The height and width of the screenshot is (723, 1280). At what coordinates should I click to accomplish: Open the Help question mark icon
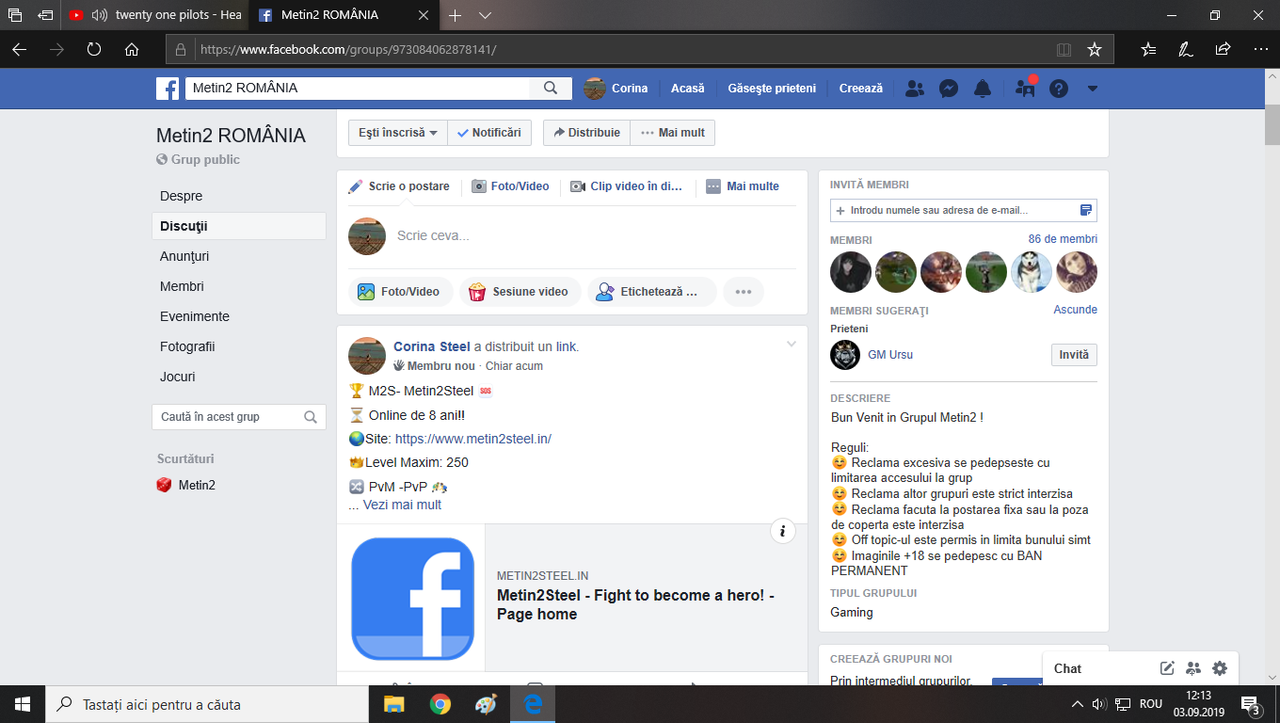pyautogui.click(x=1059, y=88)
